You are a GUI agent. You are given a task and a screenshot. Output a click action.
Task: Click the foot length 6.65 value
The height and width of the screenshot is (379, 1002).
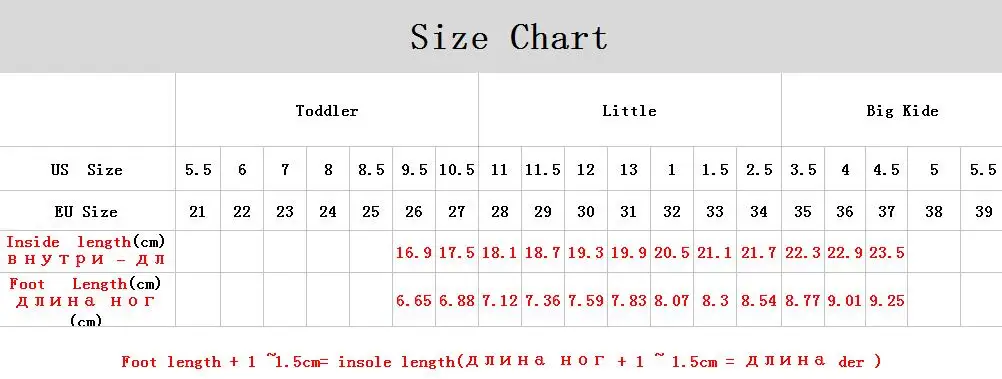click(x=414, y=300)
